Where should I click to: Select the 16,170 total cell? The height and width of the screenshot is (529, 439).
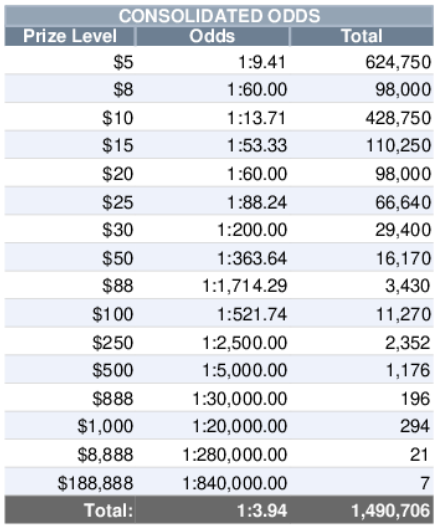(x=362, y=258)
